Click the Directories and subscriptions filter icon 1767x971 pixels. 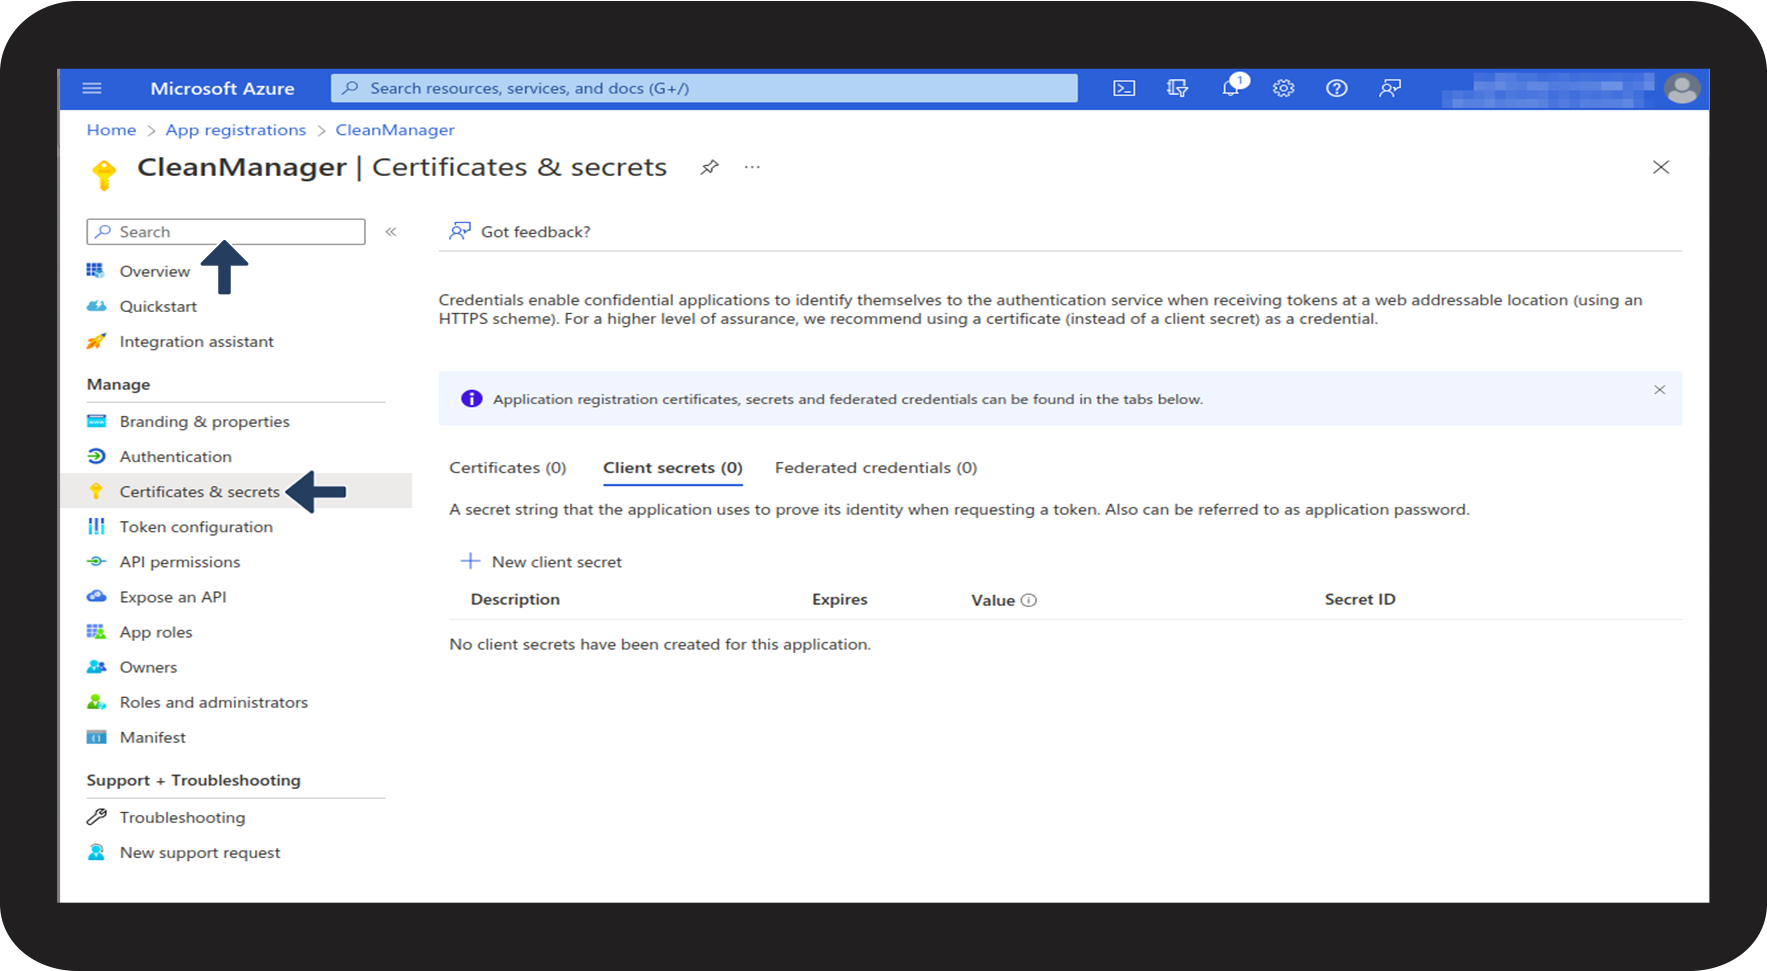[1177, 88]
